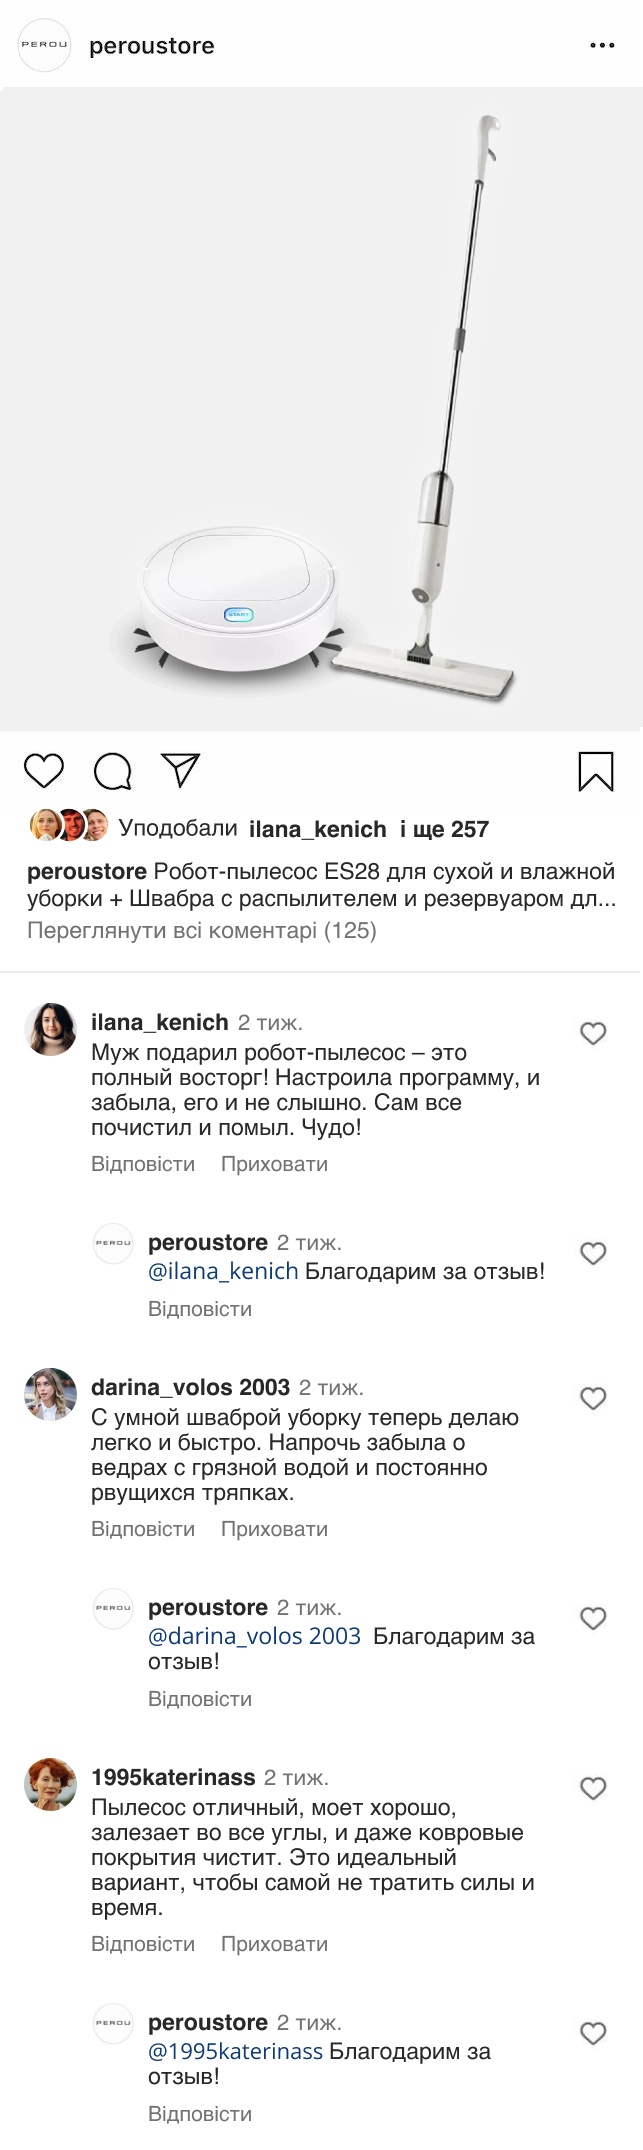
Task: Like ilana_kenich's comment
Action: coord(593,1033)
